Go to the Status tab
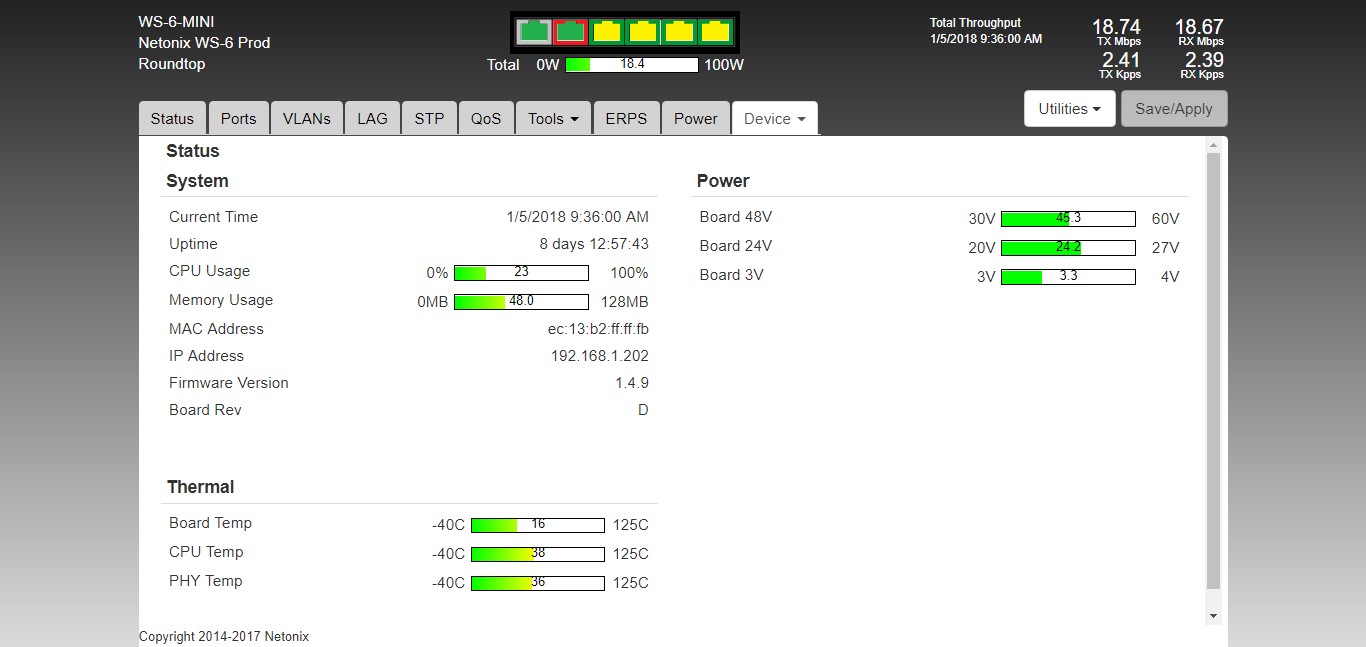The width and height of the screenshot is (1366, 647). click(172, 118)
